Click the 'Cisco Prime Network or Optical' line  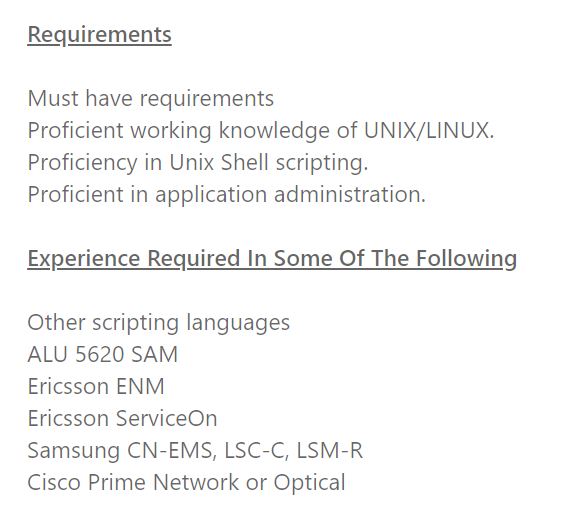187,483
